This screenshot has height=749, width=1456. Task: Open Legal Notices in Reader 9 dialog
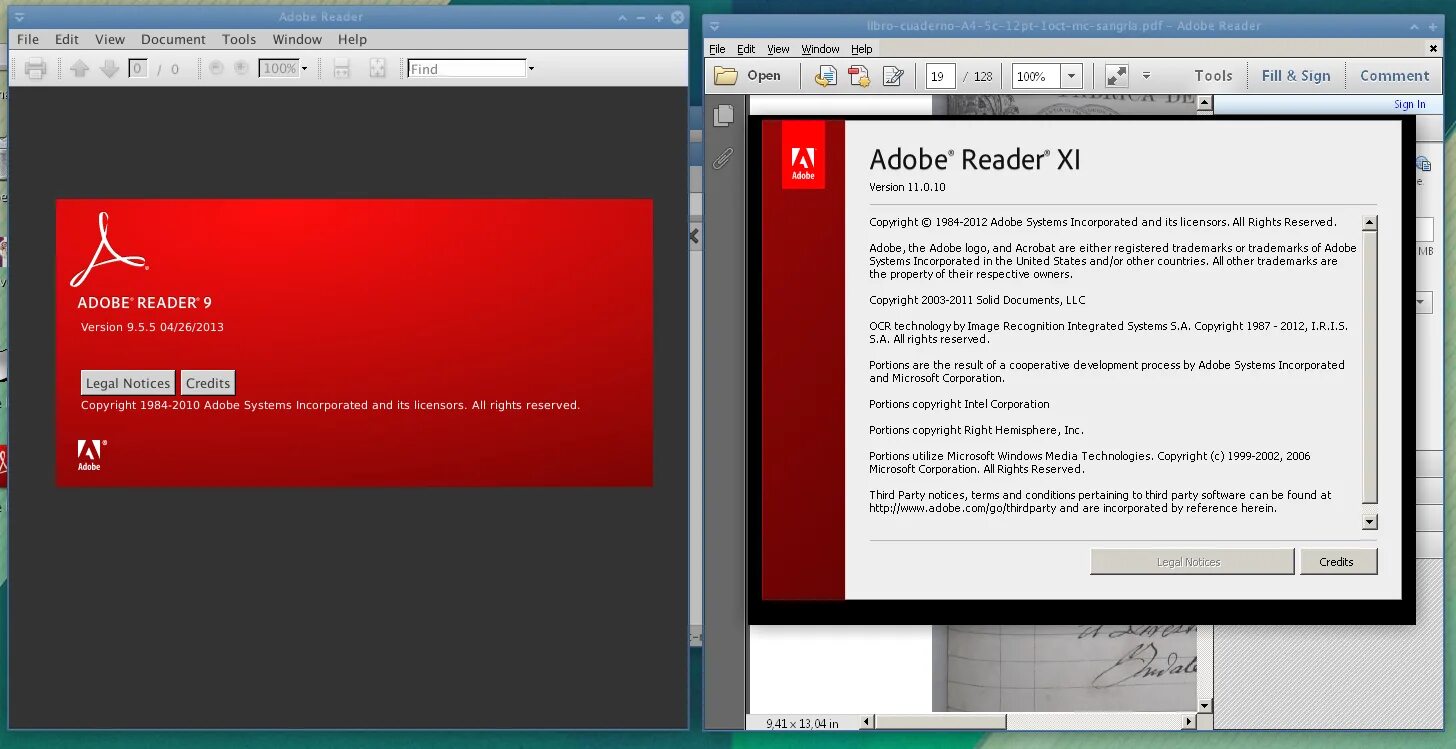coord(128,383)
